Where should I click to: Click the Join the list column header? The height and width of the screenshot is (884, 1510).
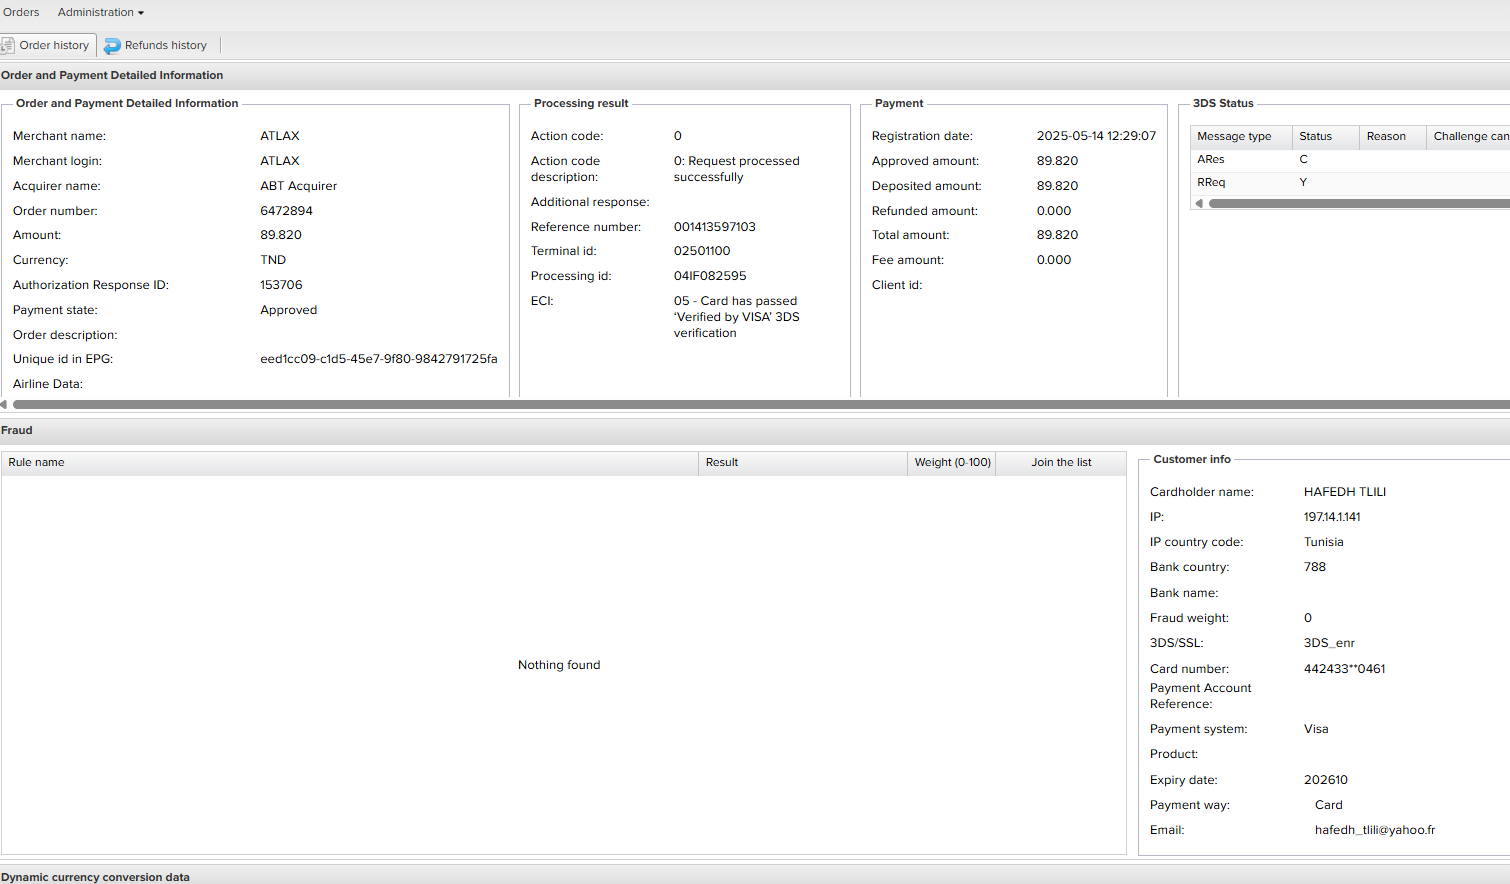1061,463
